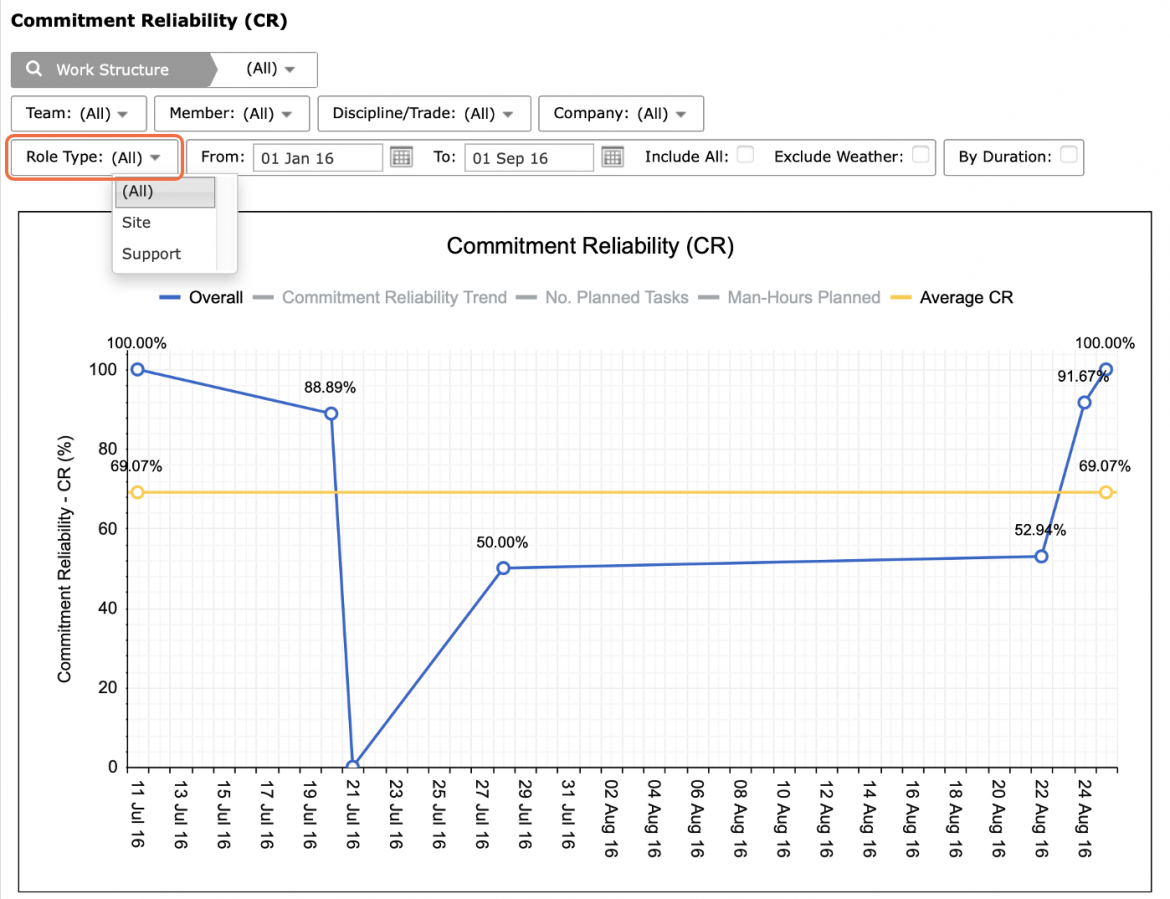
Task: Open the Company filter dropdown
Action: [621, 113]
